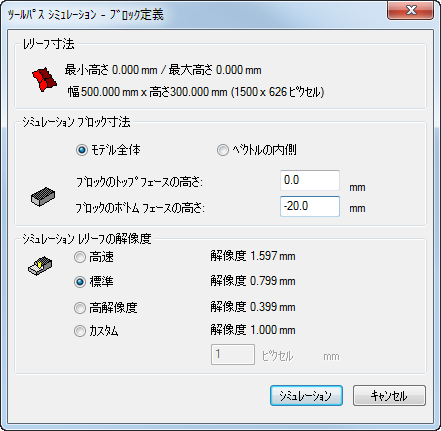This screenshot has height=431, width=441.
Task: Click the red relief dimensions icon
Action: [44, 80]
